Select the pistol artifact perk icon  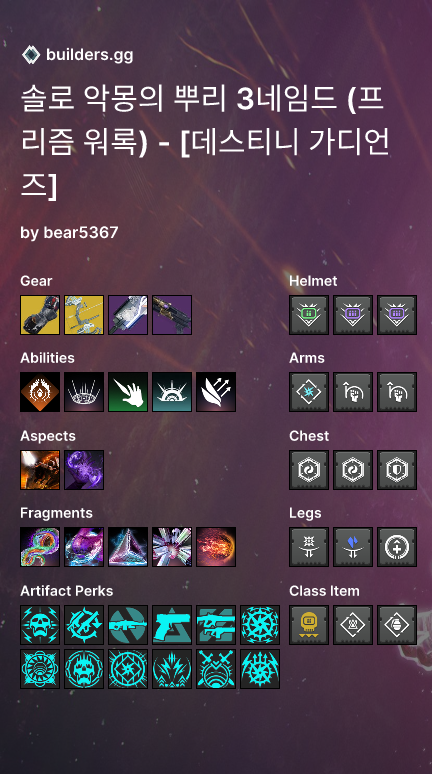coord(172,625)
